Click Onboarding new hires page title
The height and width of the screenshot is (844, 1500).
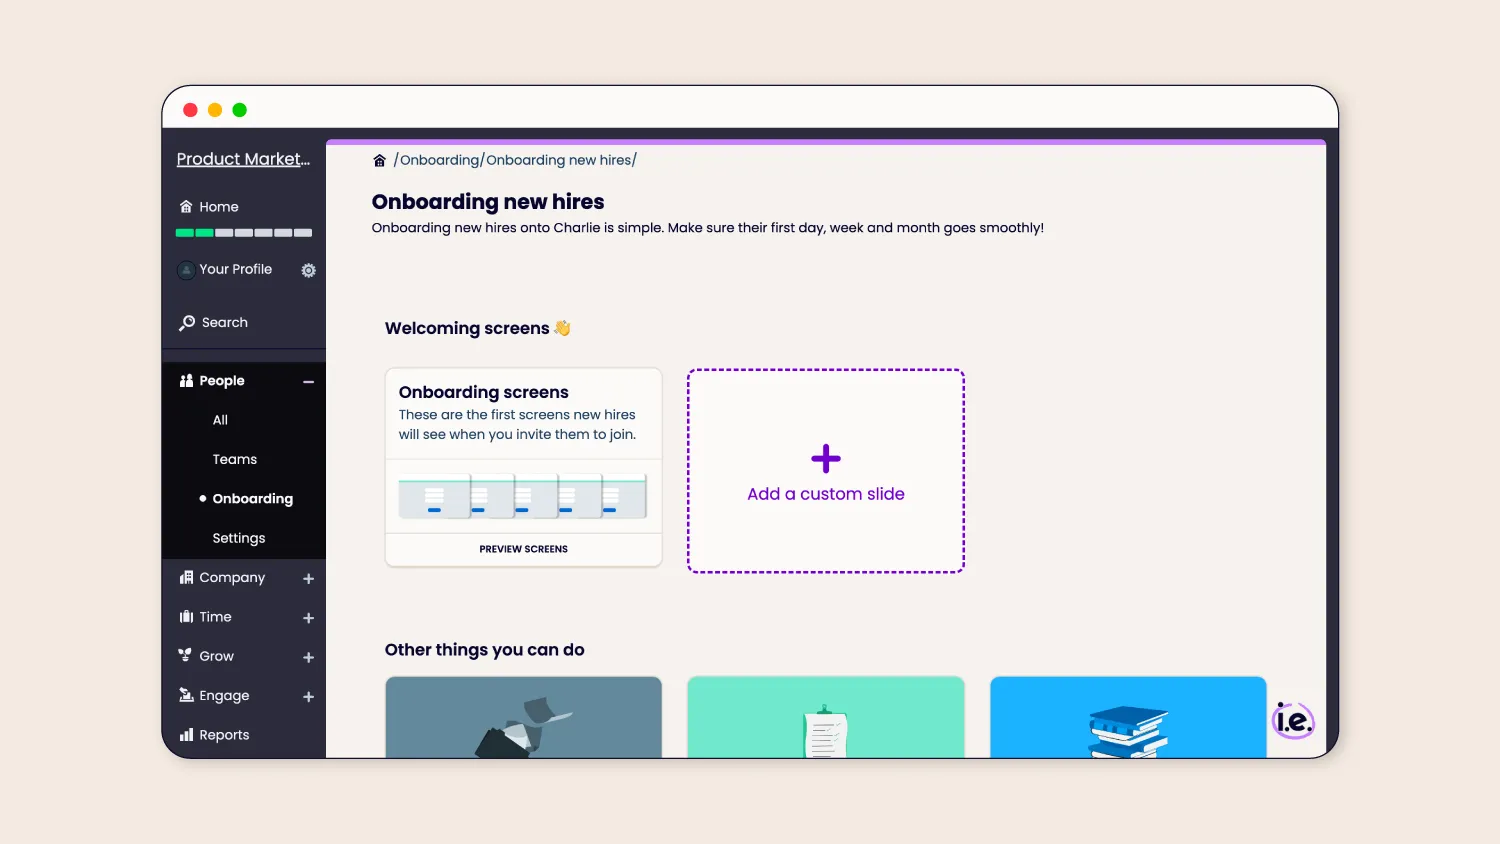click(x=488, y=202)
